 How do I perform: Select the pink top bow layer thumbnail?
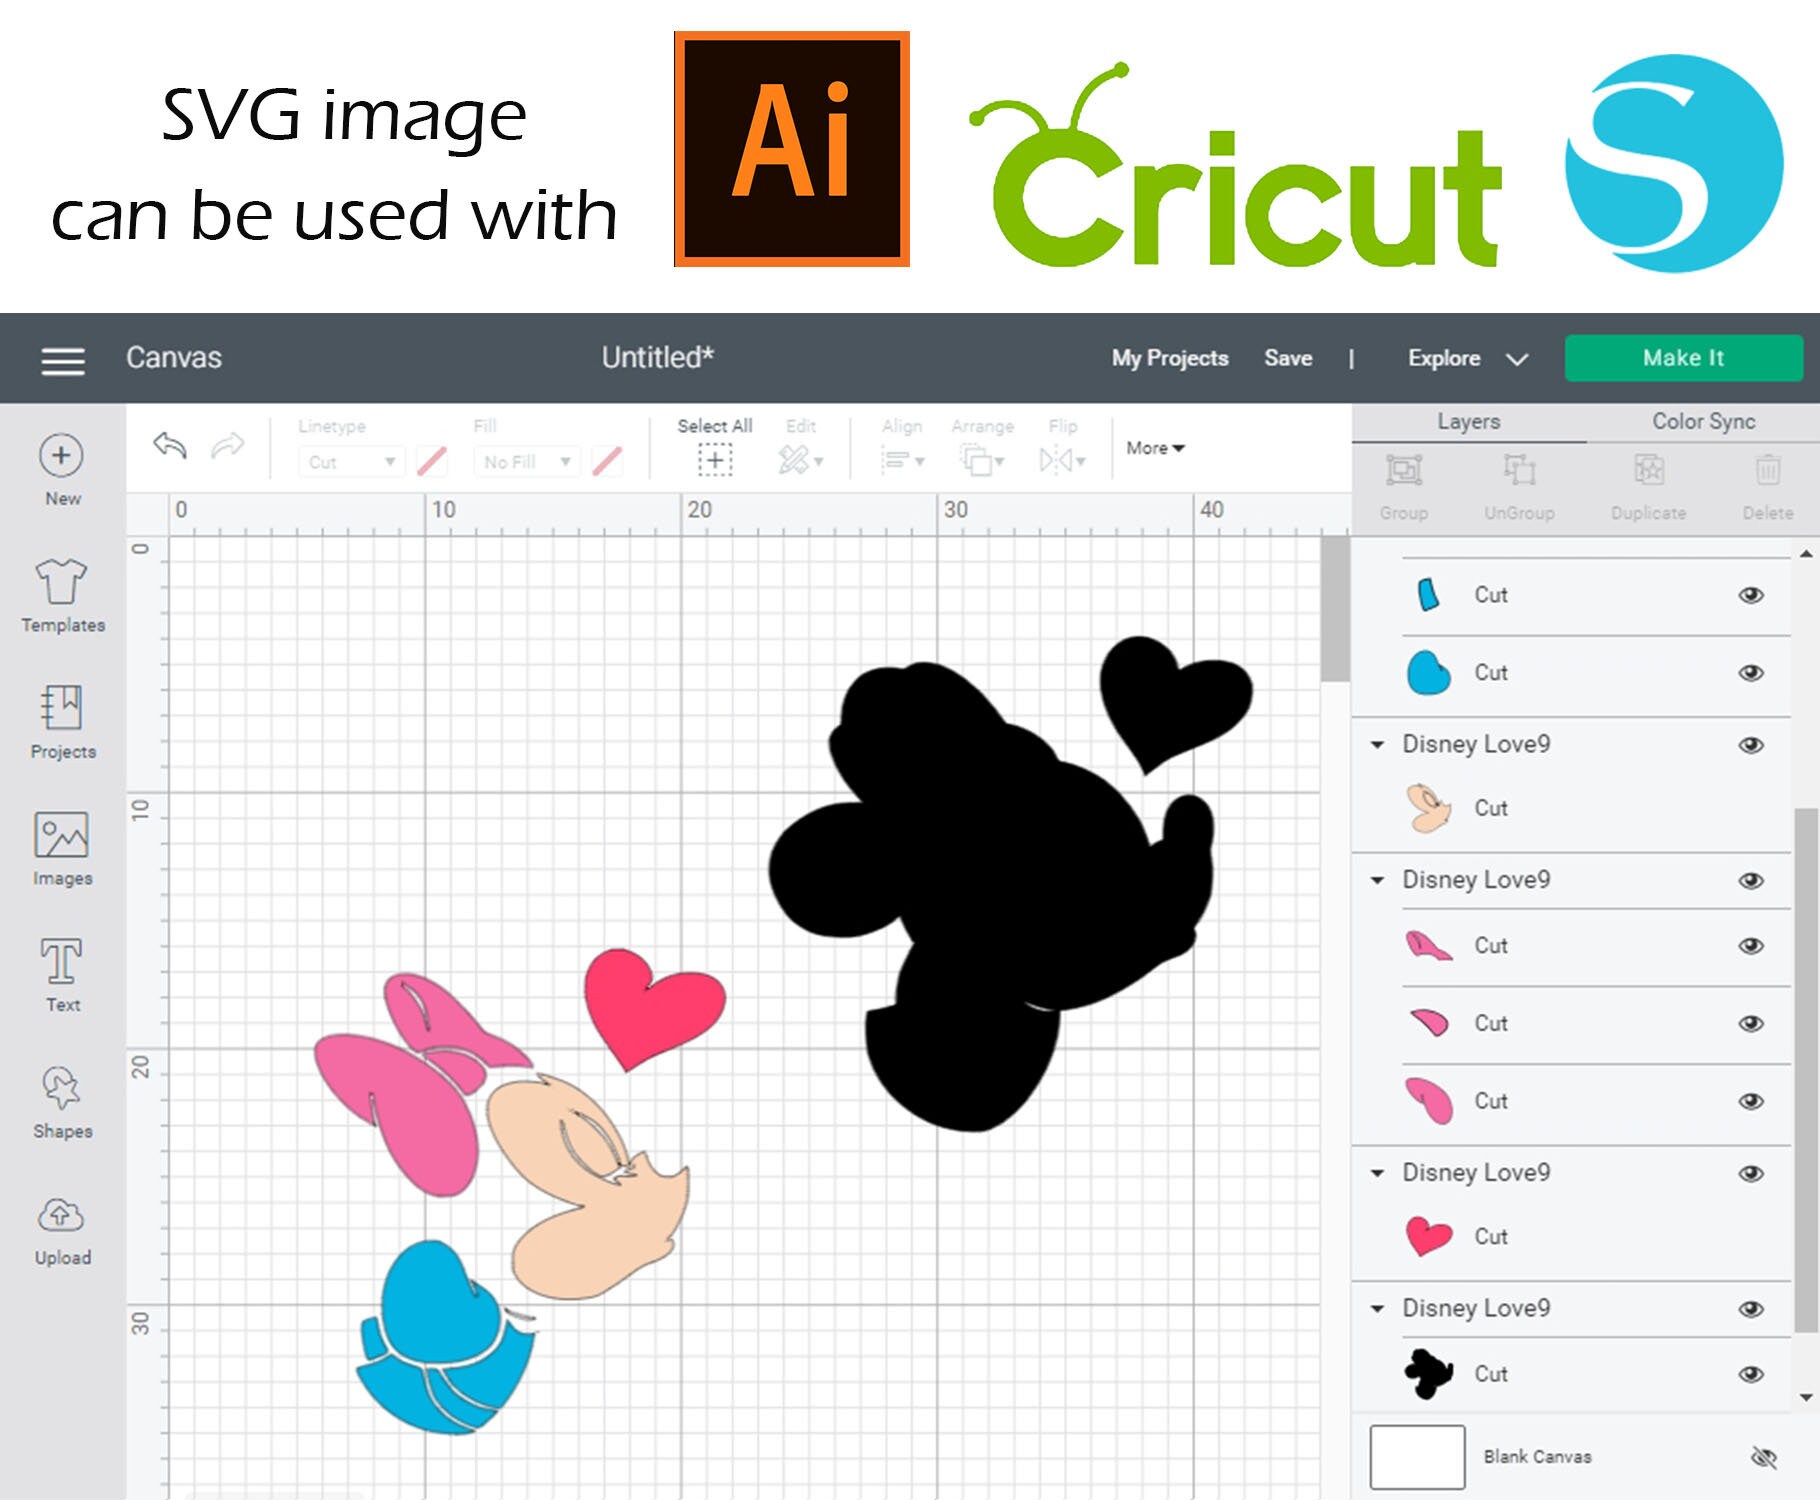tap(1429, 946)
